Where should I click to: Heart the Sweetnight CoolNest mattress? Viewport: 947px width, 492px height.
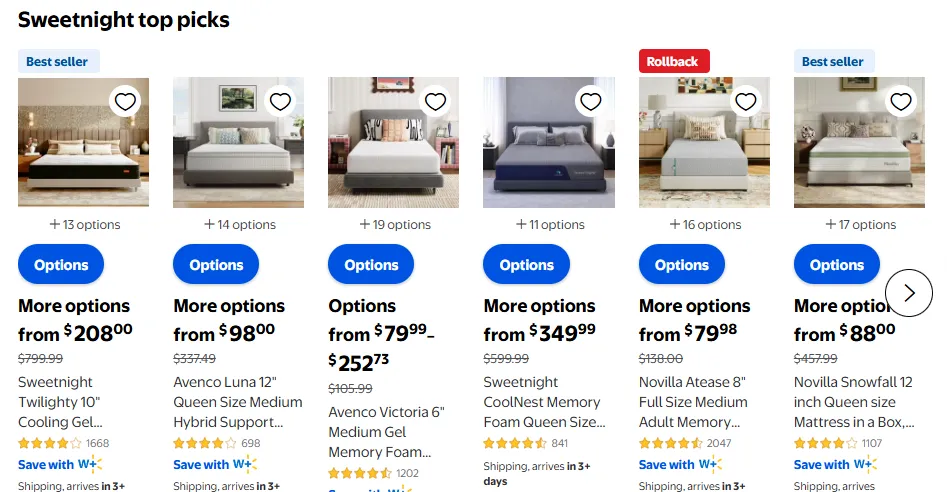(591, 102)
